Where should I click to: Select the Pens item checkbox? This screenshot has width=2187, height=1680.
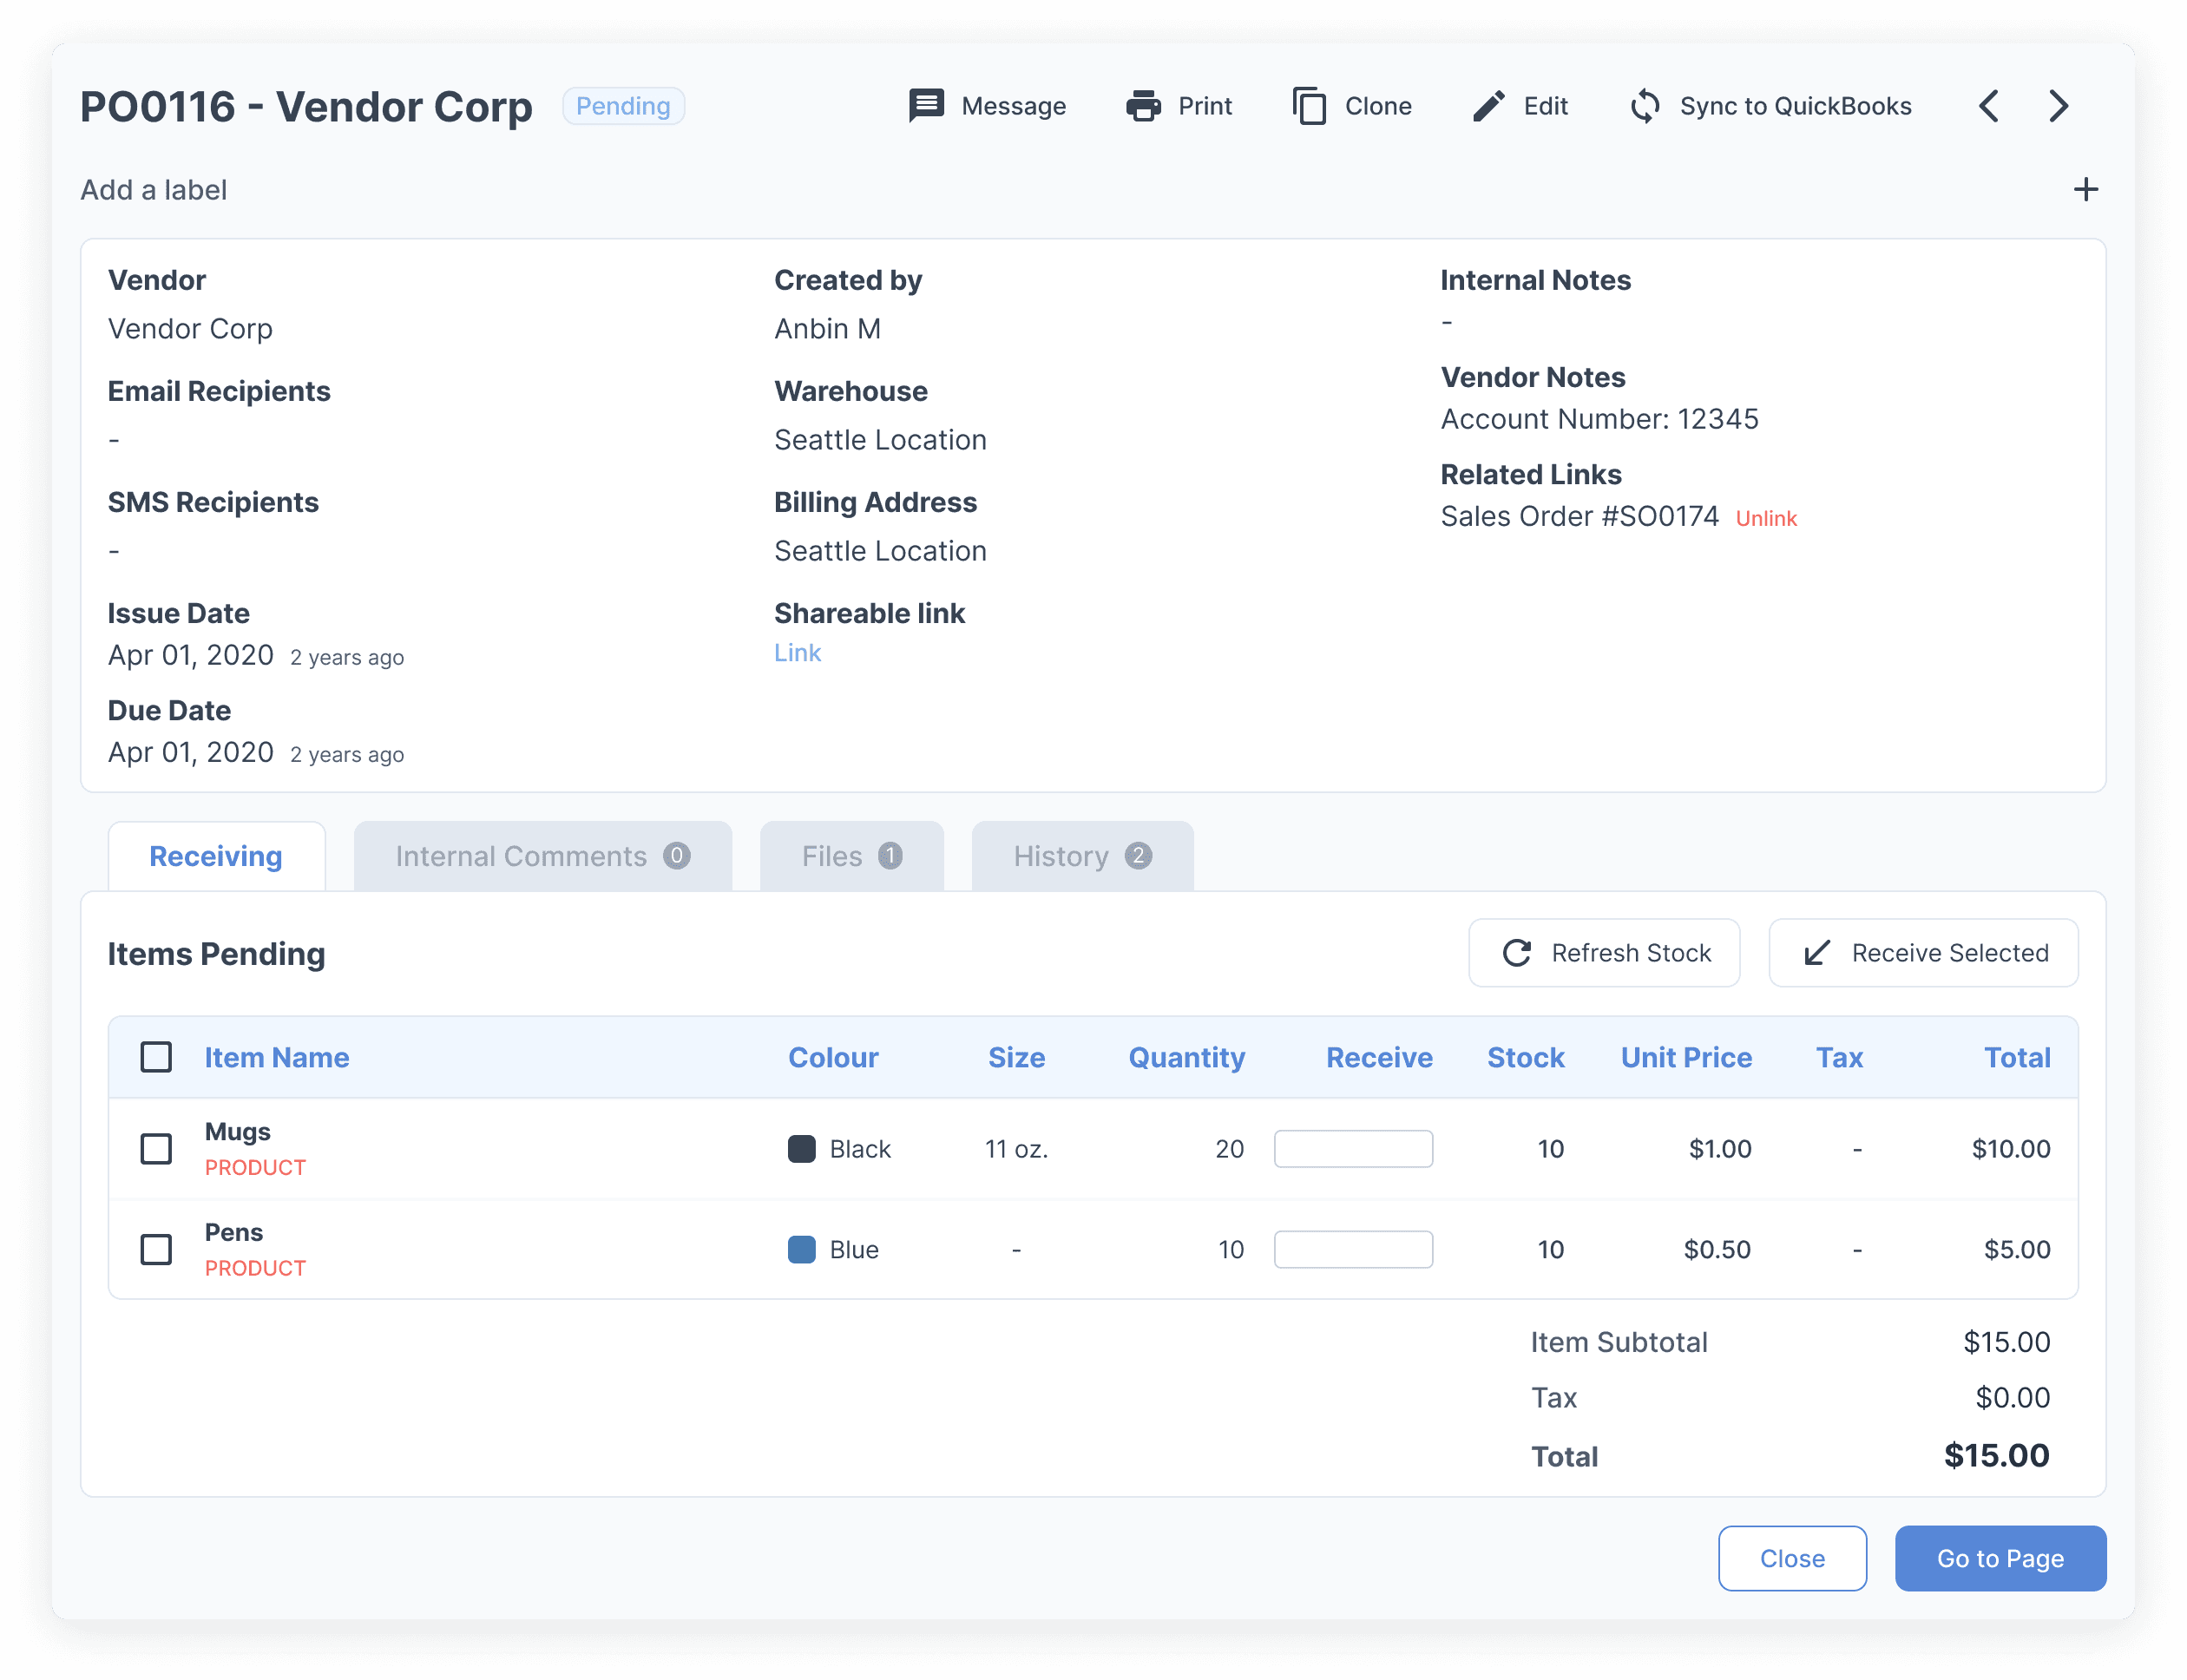click(x=156, y=1249)
